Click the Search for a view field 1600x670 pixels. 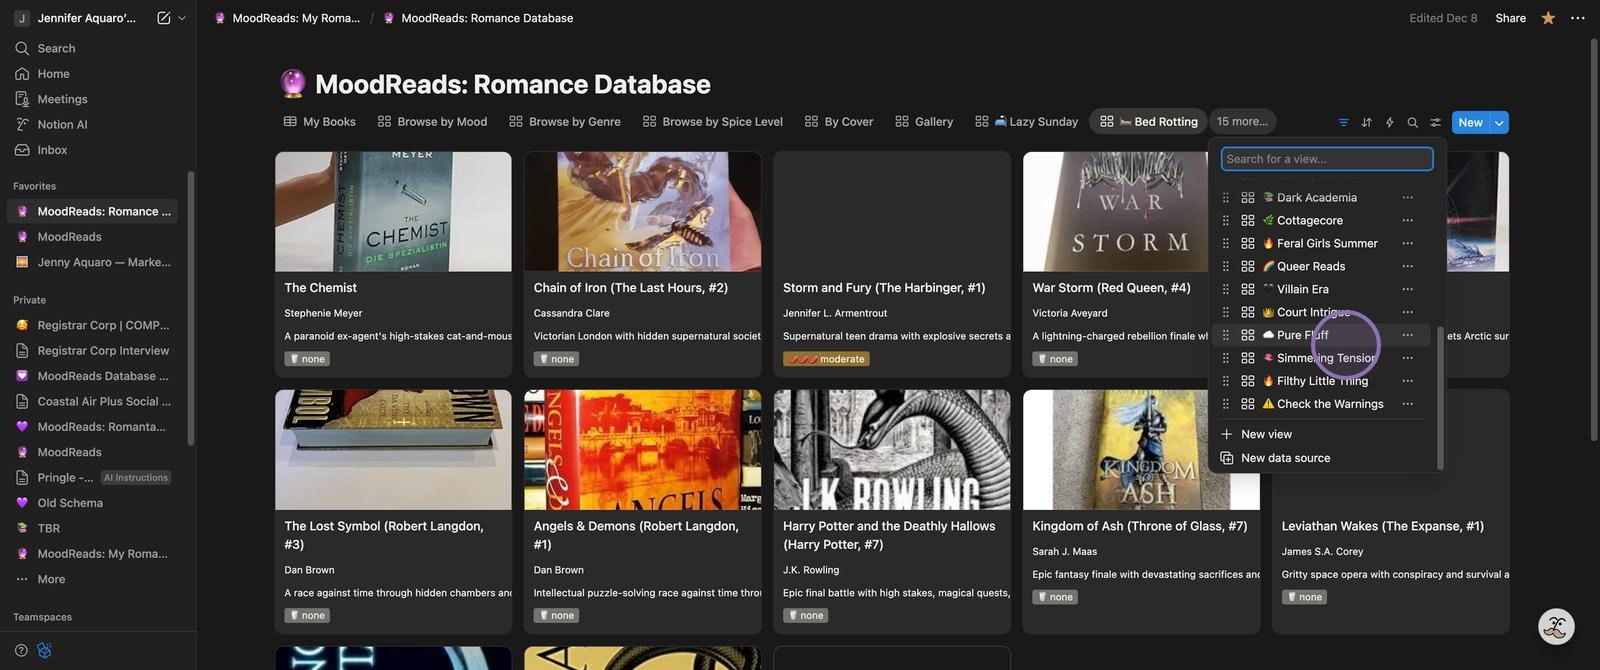coord(1327,159)
